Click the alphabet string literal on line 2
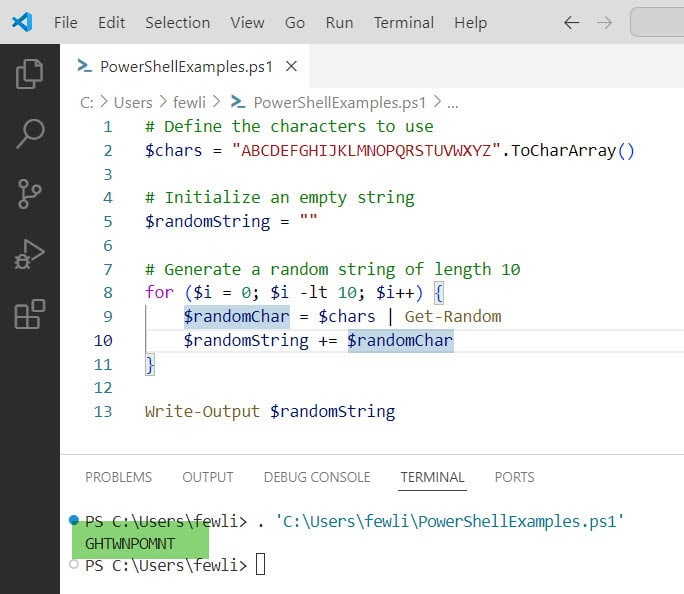Screen dimensions: 684x594 (366, 151)
